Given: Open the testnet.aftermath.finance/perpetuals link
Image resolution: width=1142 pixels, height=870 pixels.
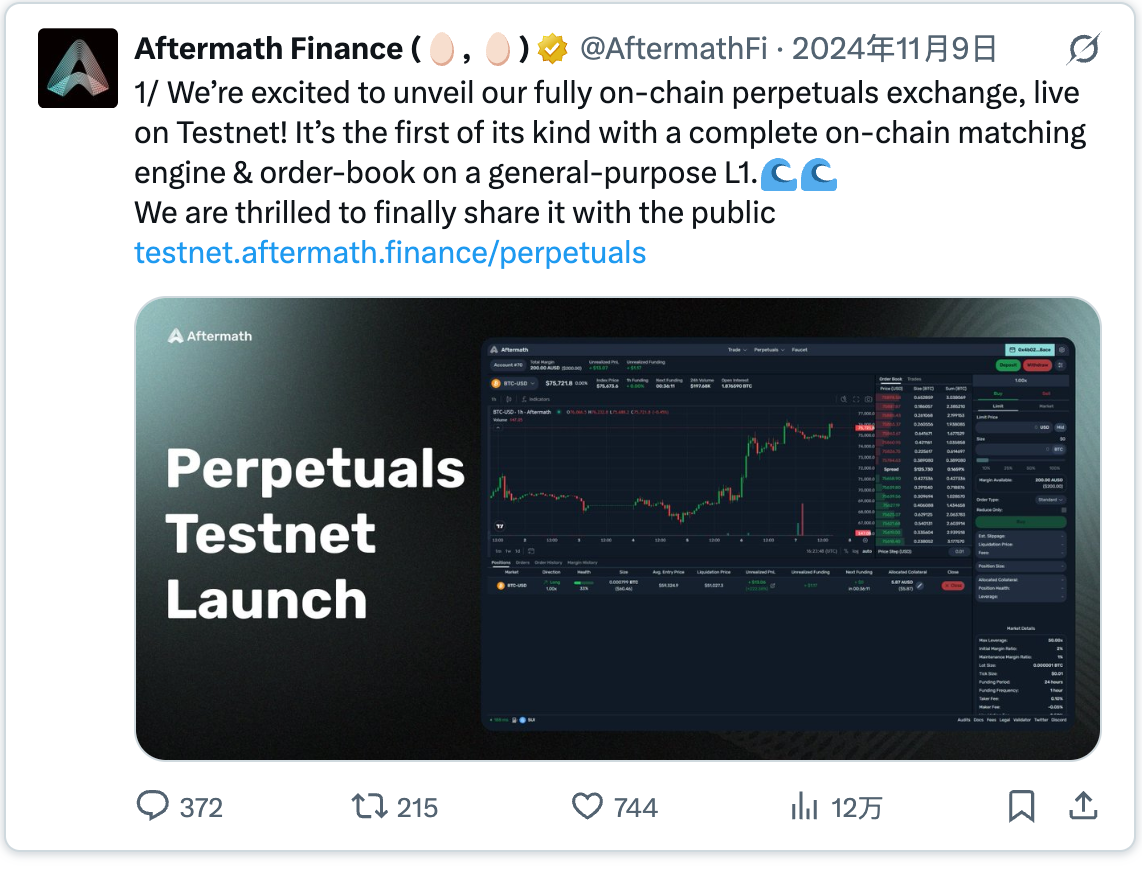Looking at the screenshot, I should click(x=390, y=252).
